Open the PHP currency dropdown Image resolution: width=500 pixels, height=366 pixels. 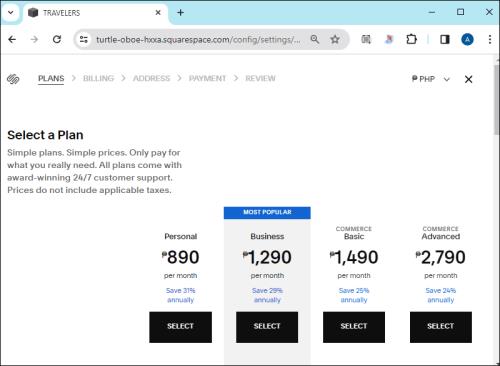[x=431, y=79]
